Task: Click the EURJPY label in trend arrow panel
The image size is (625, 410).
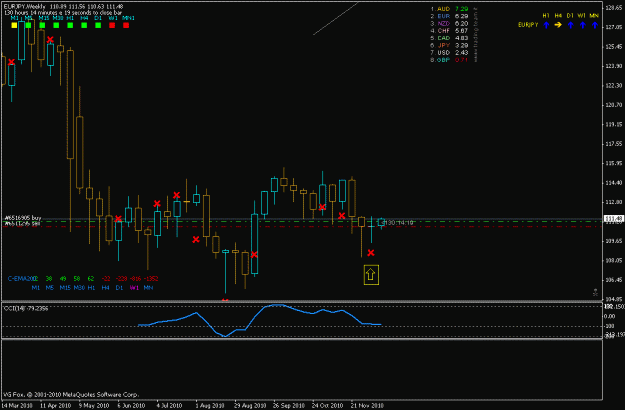Action: (x=528, y=25)
